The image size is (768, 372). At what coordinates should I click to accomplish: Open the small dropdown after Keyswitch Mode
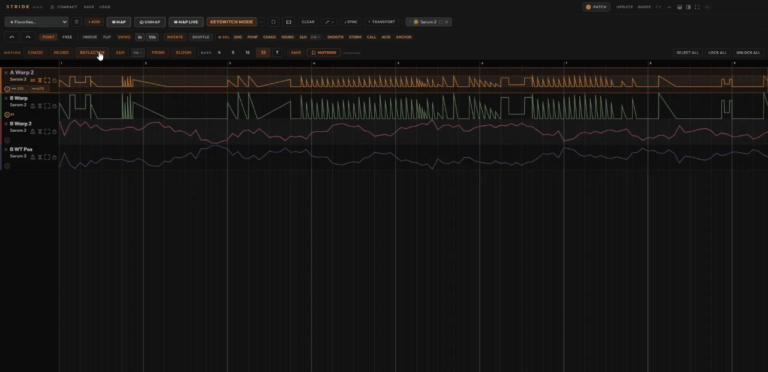pyautogui.click(x=261, y=22)
